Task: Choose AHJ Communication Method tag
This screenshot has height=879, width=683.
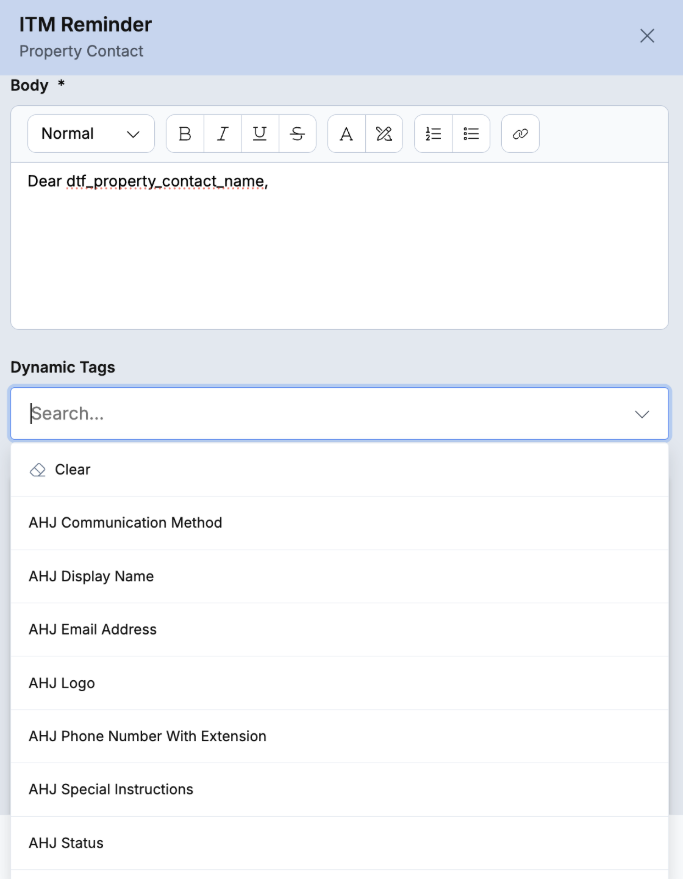Action: coord(340,523)
